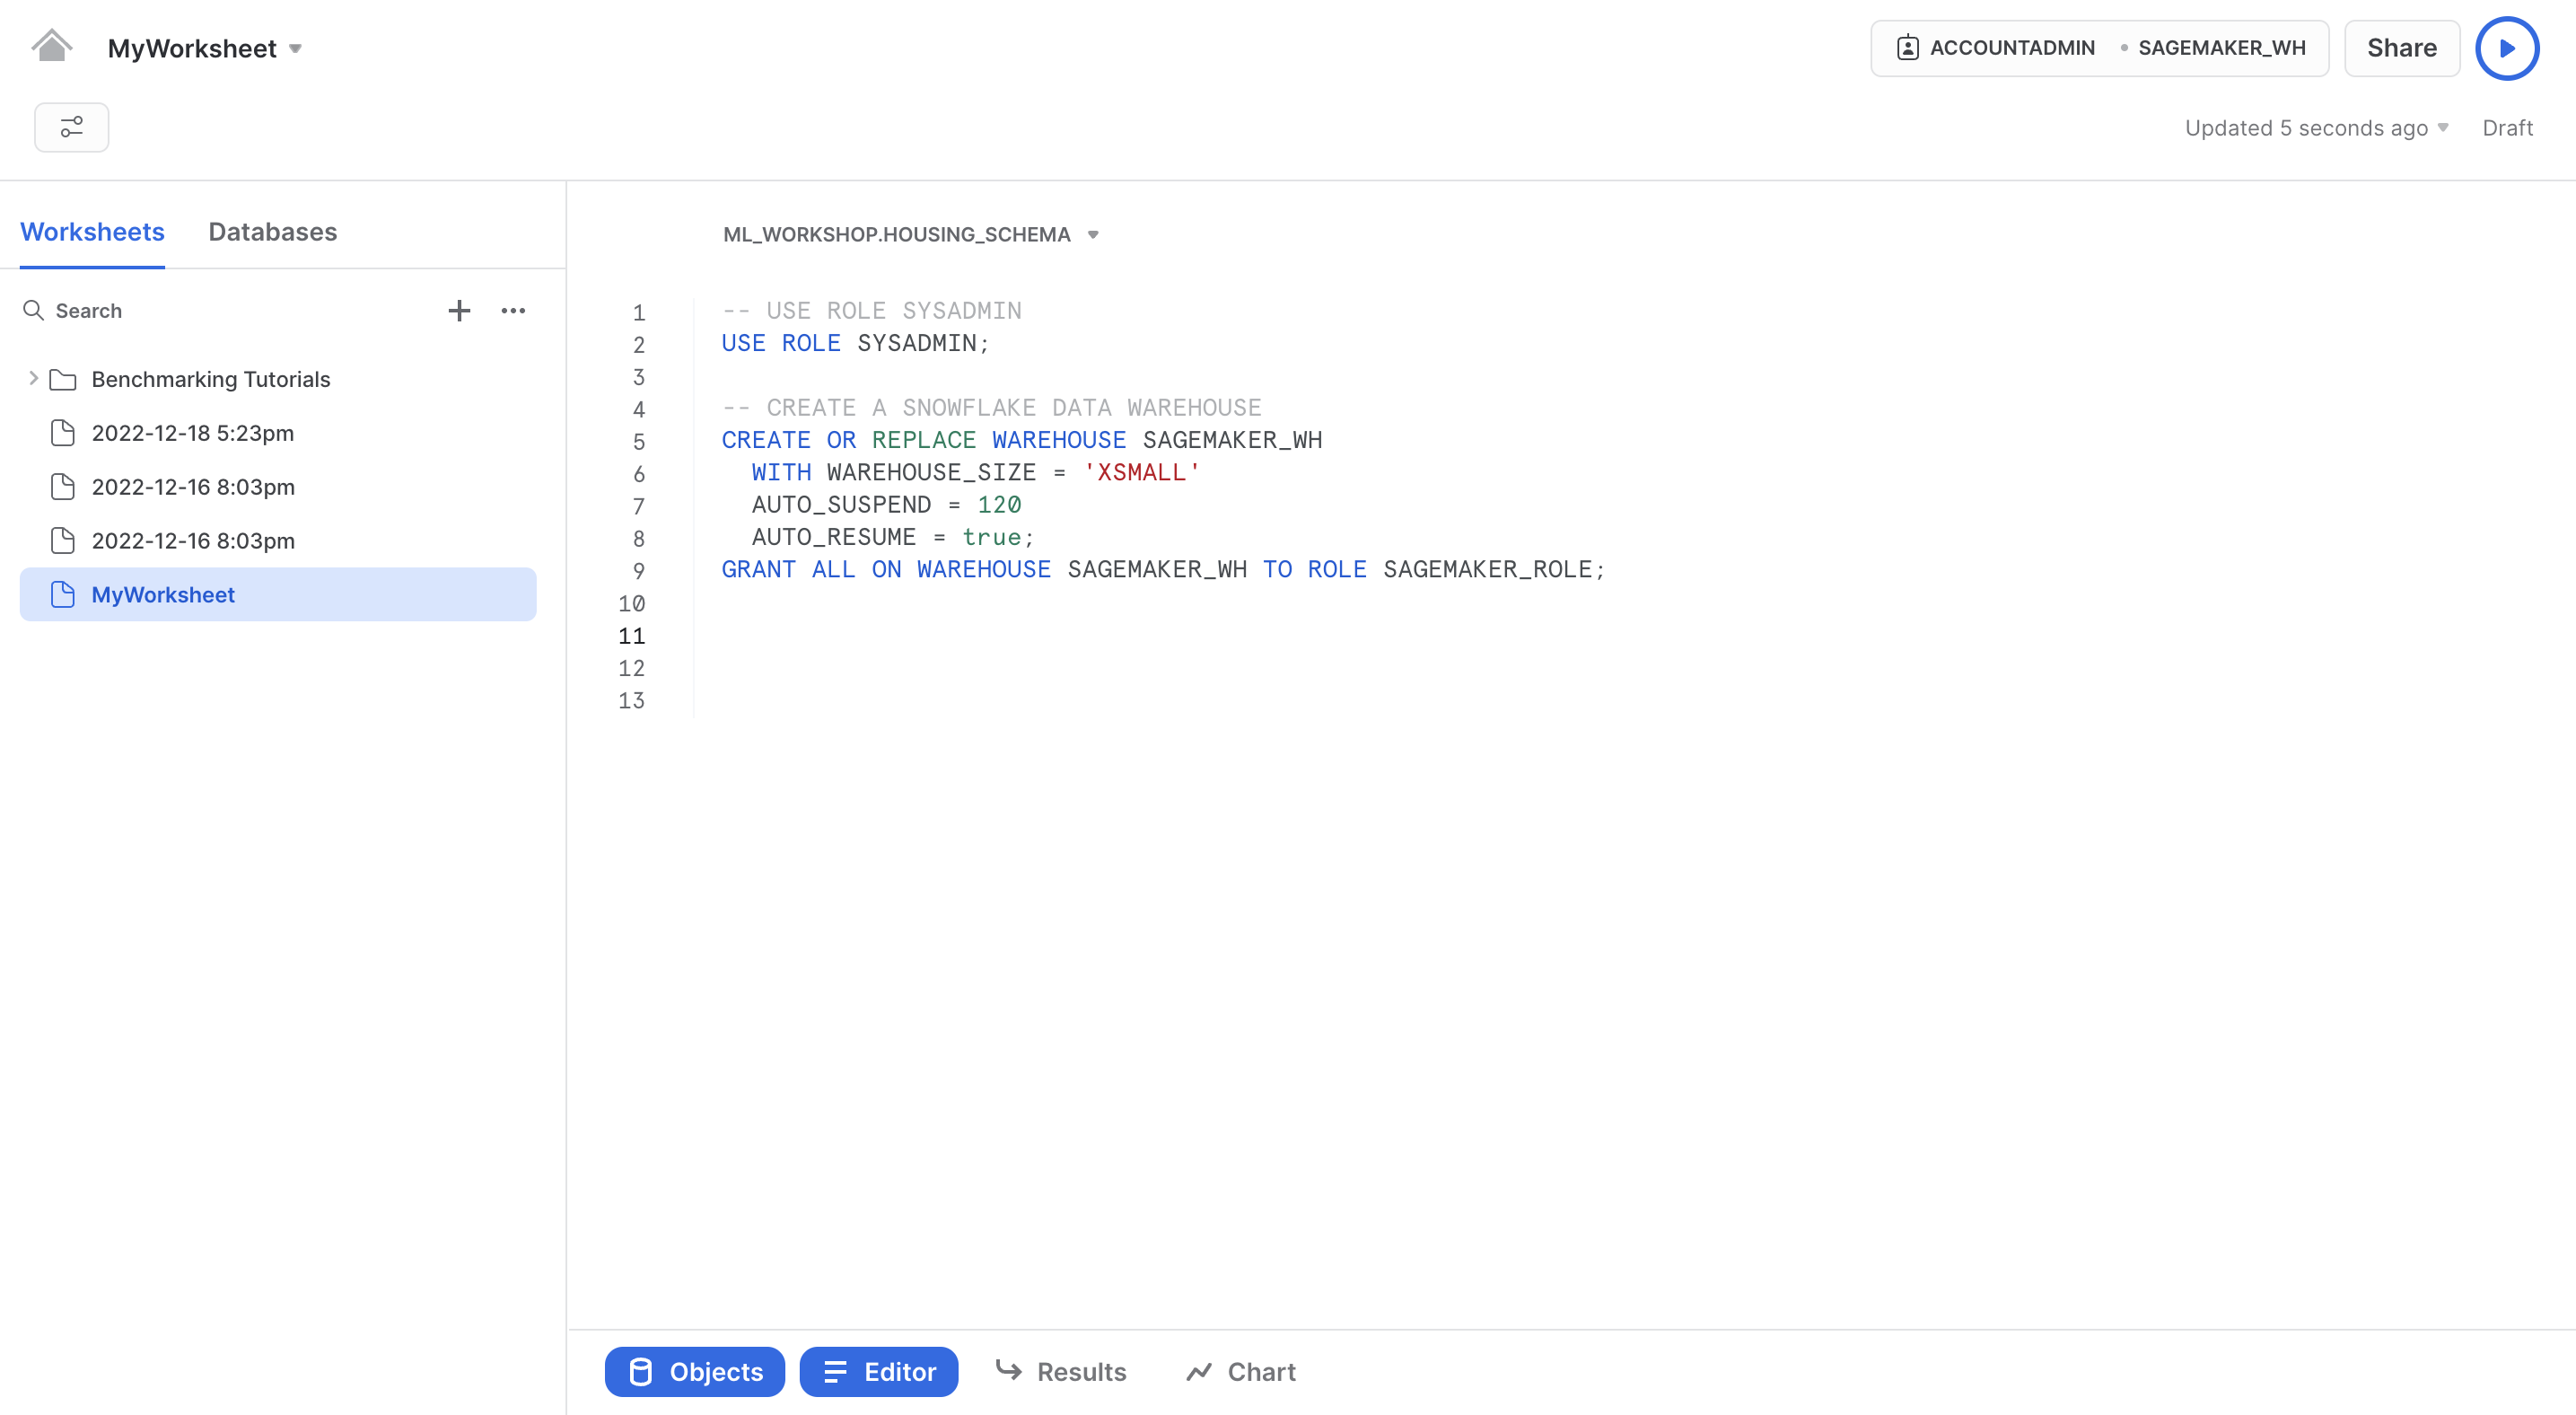Click the 'XSMALL' warehouse size value

click(1141, 472)
